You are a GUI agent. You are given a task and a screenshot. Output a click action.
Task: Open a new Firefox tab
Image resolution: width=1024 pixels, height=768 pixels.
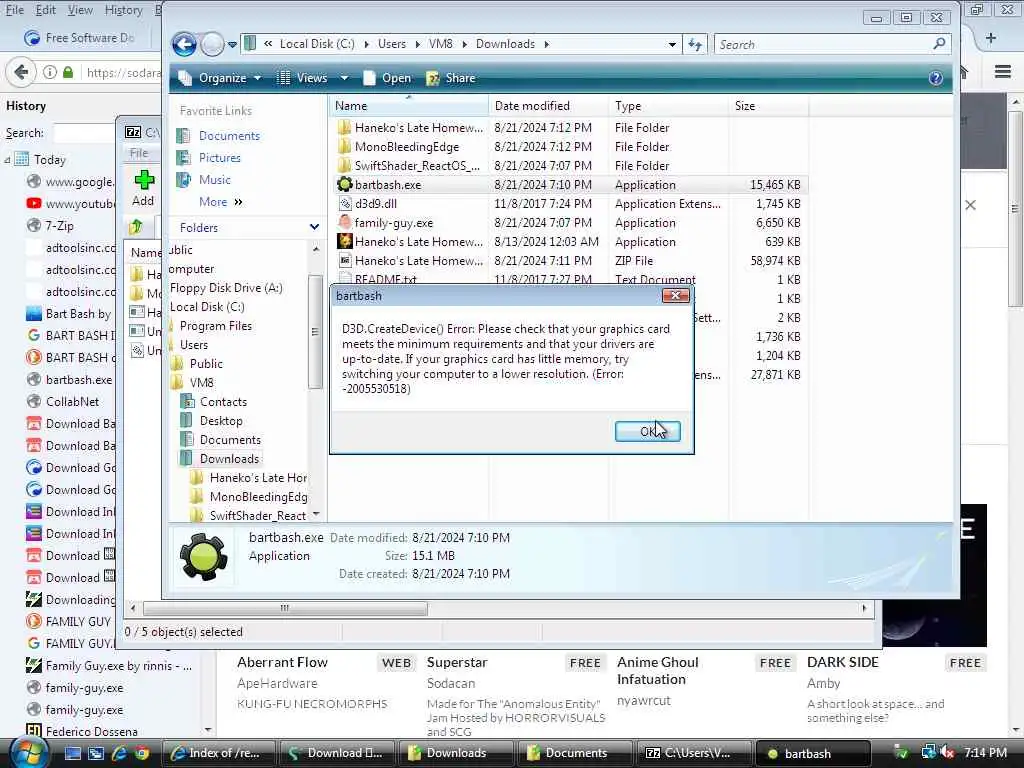tap(991, 38)
